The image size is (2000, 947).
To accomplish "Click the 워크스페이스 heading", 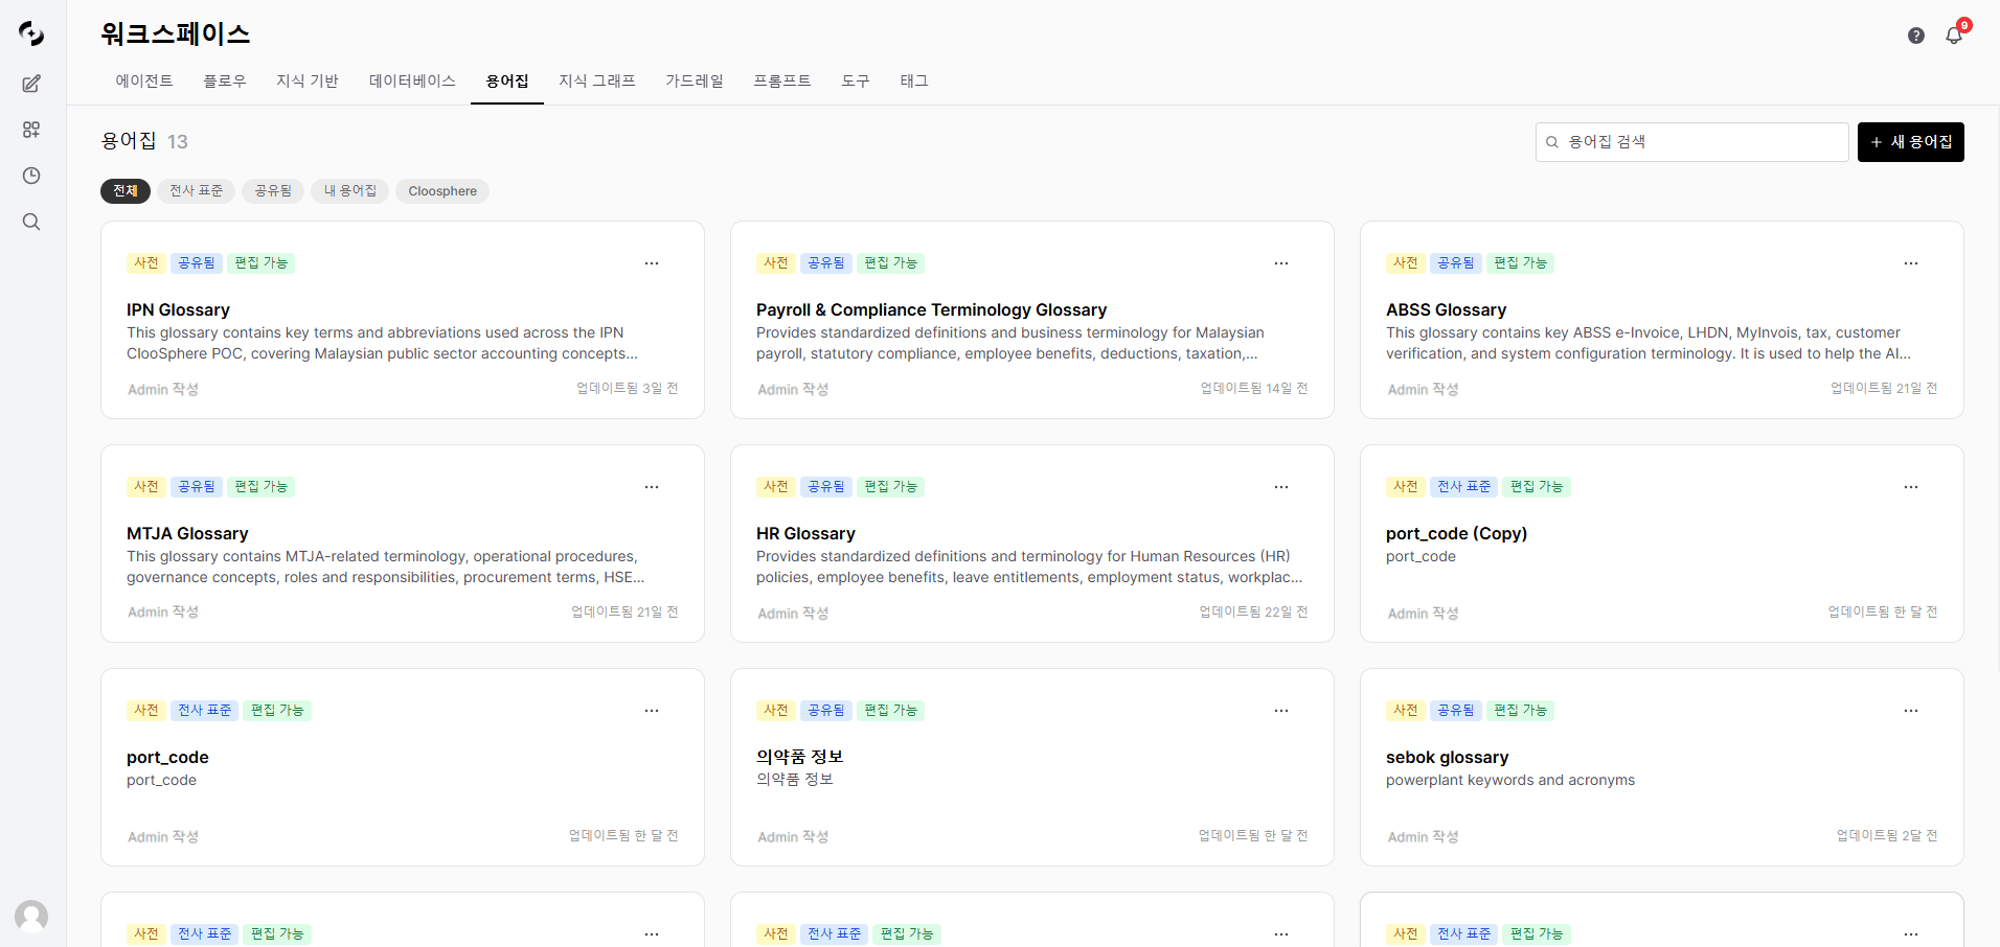I will 175,33.
